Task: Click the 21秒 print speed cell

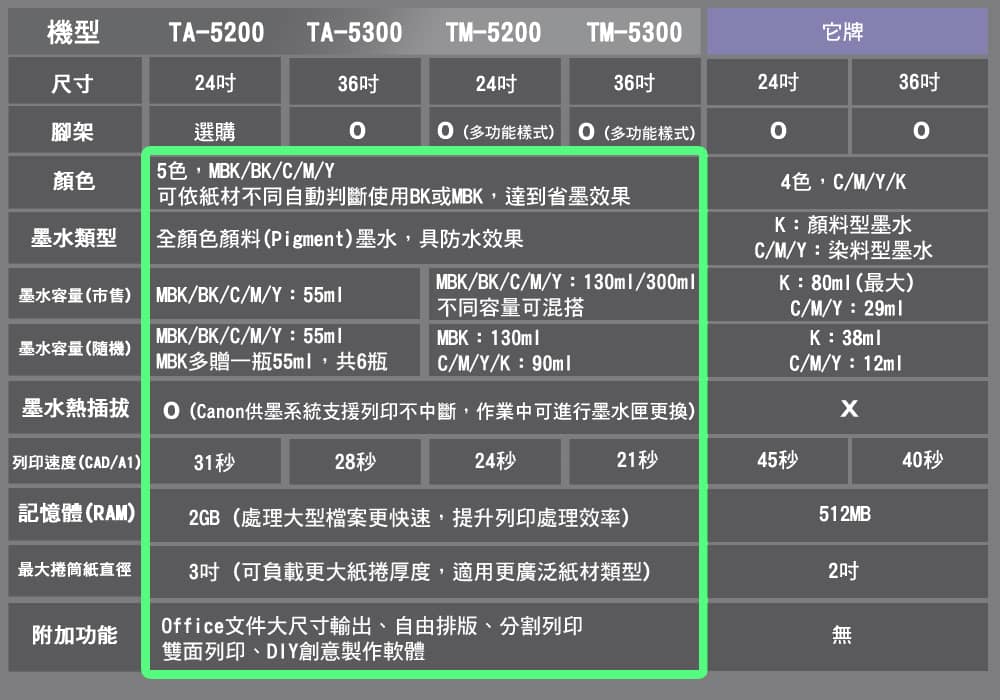Action: click(635, 462)
